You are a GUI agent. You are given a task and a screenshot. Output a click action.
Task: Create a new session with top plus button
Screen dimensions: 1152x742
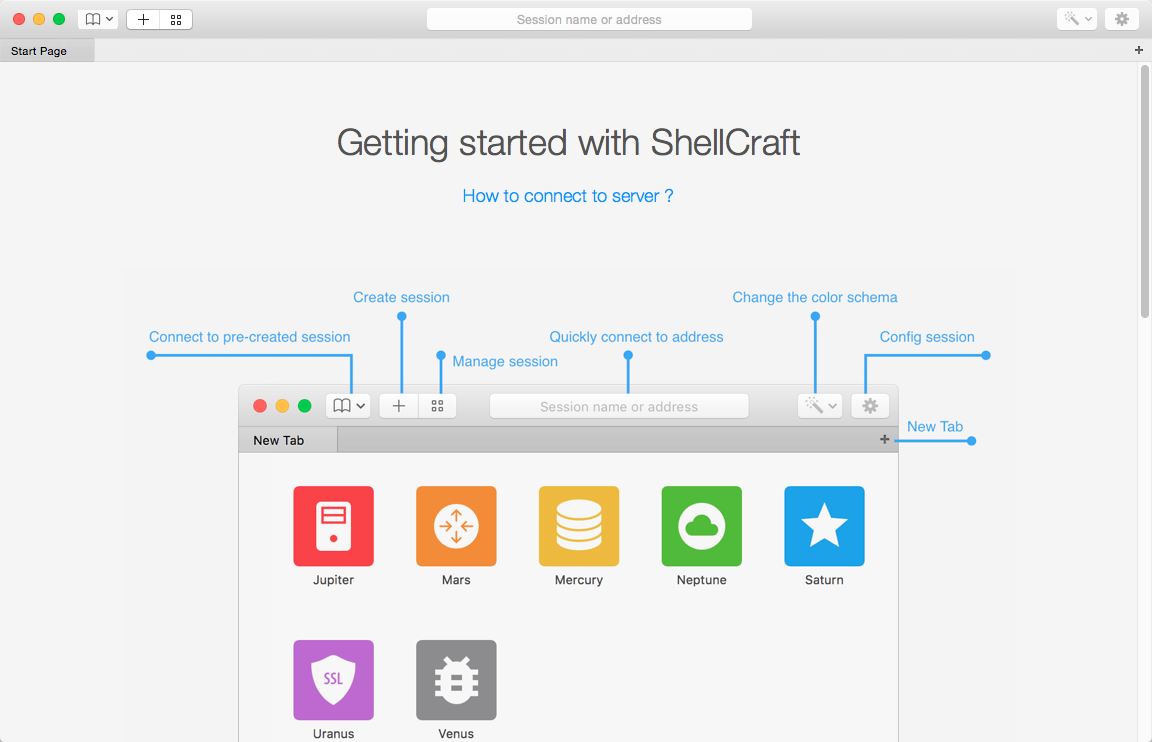(x=143, y=19)
